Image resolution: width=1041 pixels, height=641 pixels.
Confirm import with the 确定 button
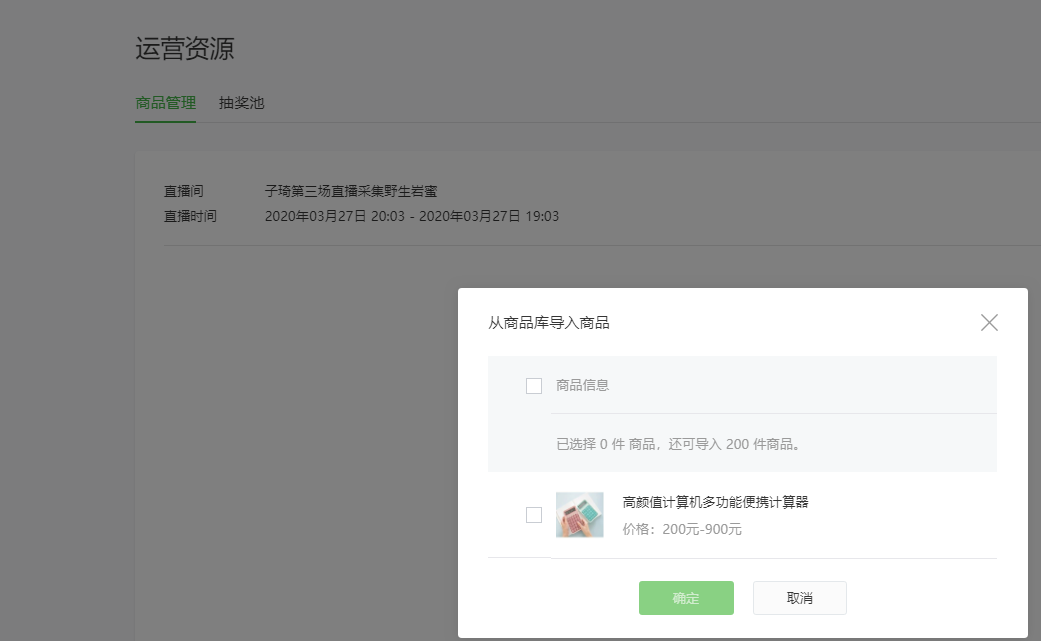click(x=686, y=598)
